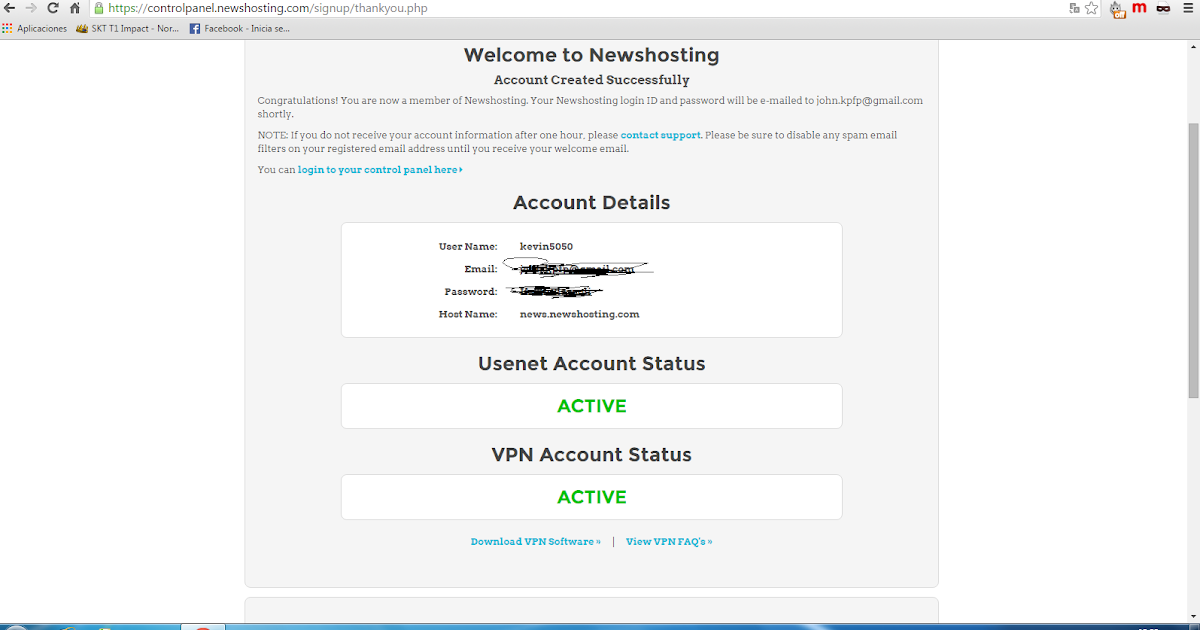Click the 'Download VPN Software' link
Screen dimensions: 1200x630
click(536, 542)
